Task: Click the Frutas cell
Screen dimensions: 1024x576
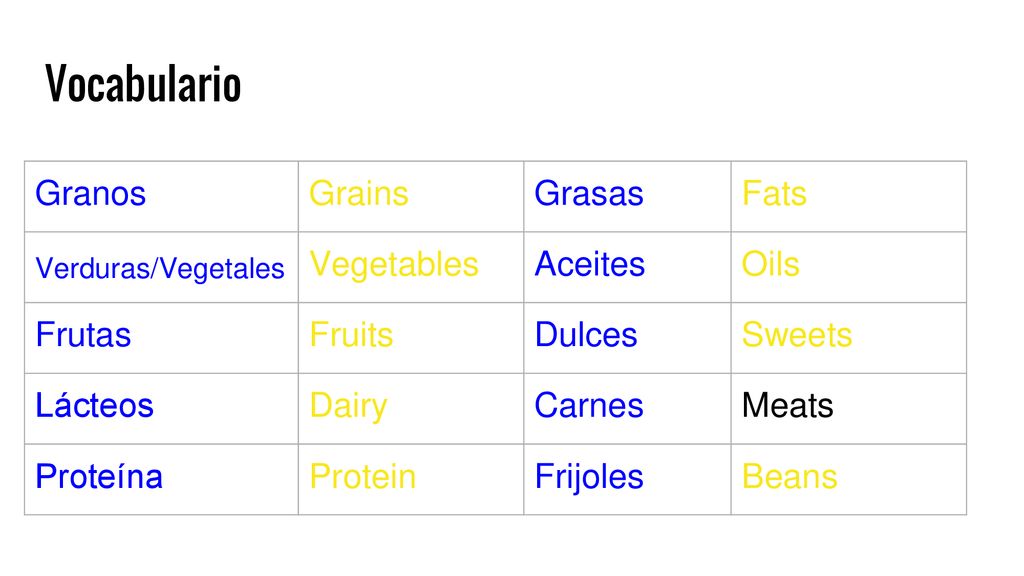Action: [161, 338]
